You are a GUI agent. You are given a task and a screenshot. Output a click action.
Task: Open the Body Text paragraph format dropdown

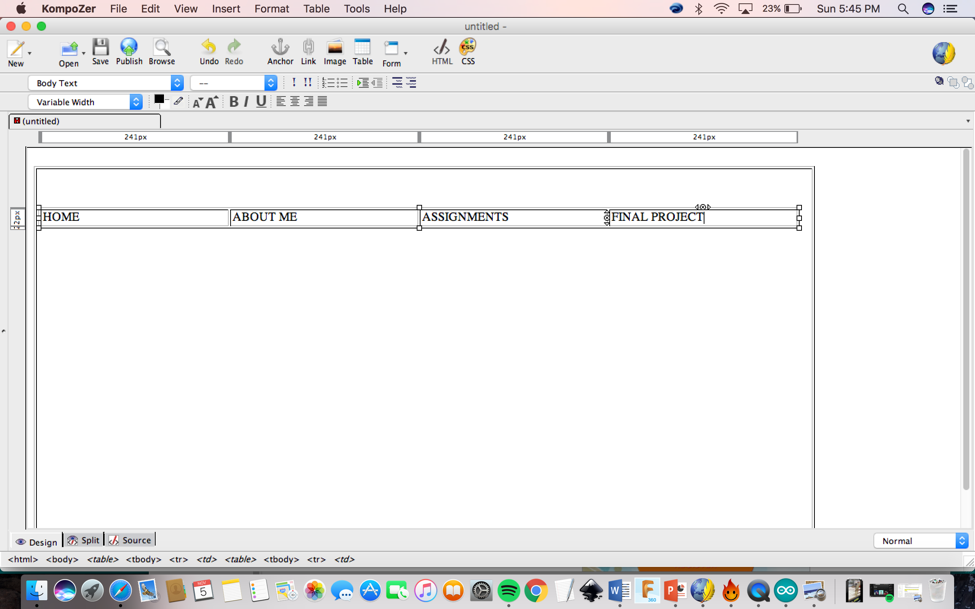point(106,83)
